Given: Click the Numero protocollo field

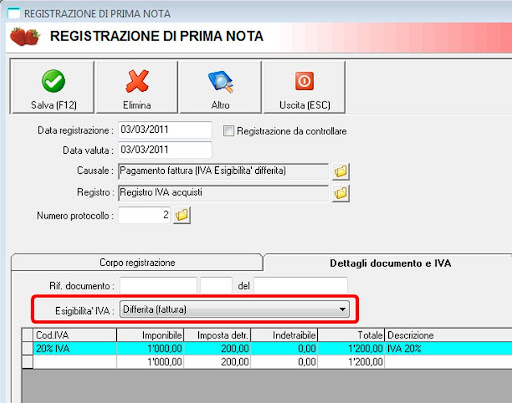Looking at the screenshot, I should (144, 215).
